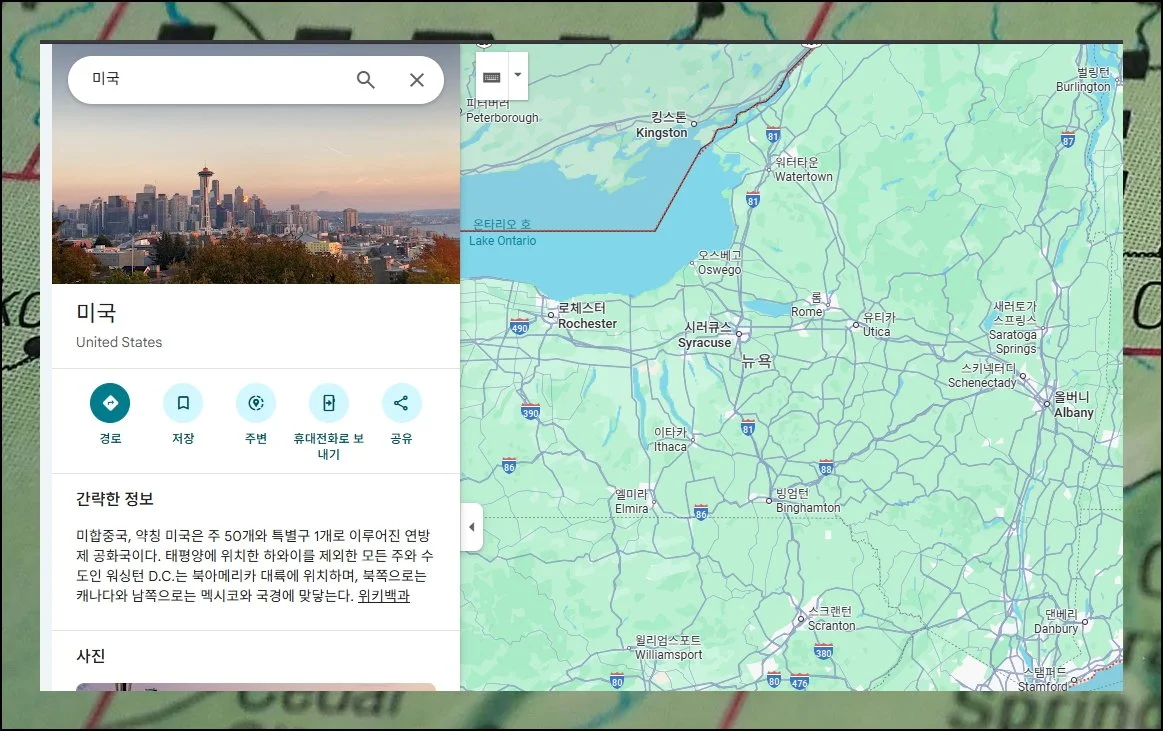1163x731 pixels.
Task: Click the photo thumbnail under 사진
Action: (256, 686)
